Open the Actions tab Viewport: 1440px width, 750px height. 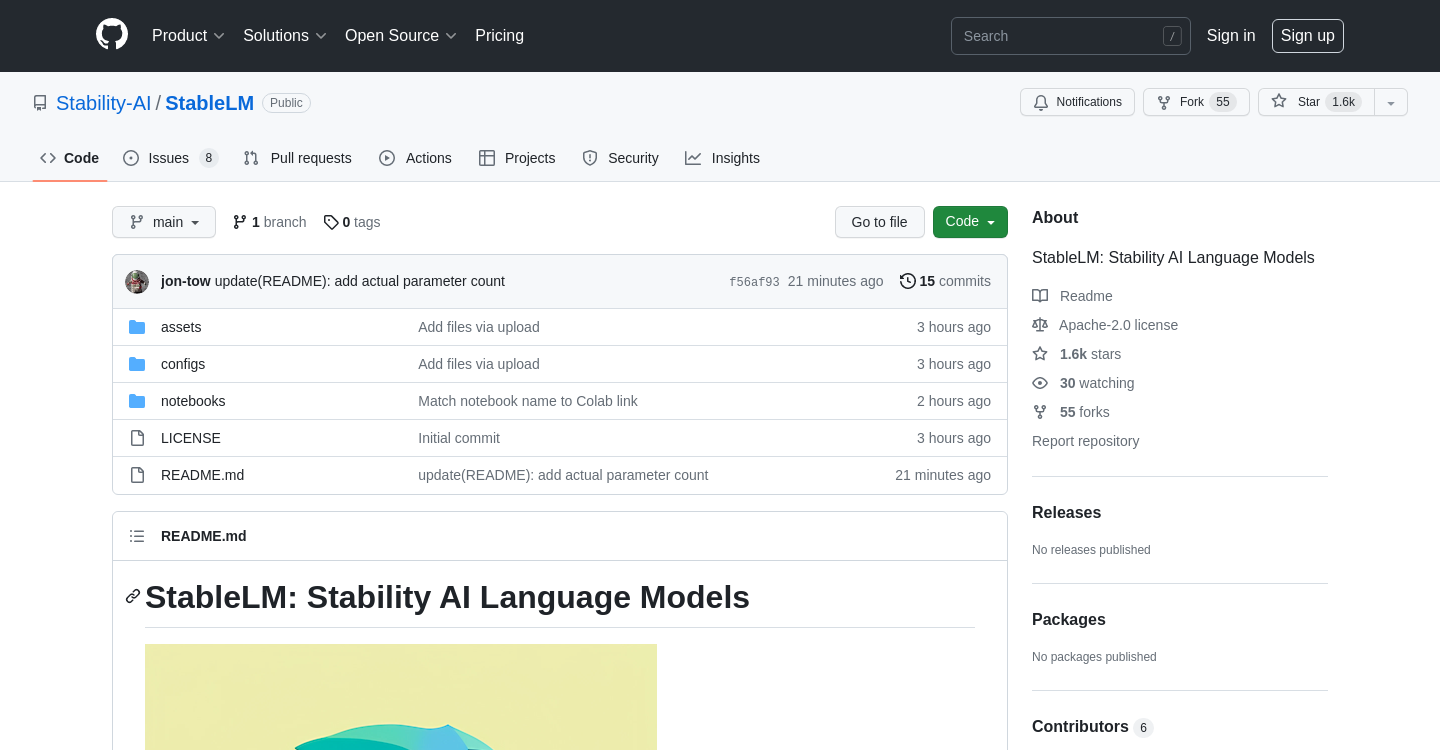pyautogui.click(x=415, y=158)
